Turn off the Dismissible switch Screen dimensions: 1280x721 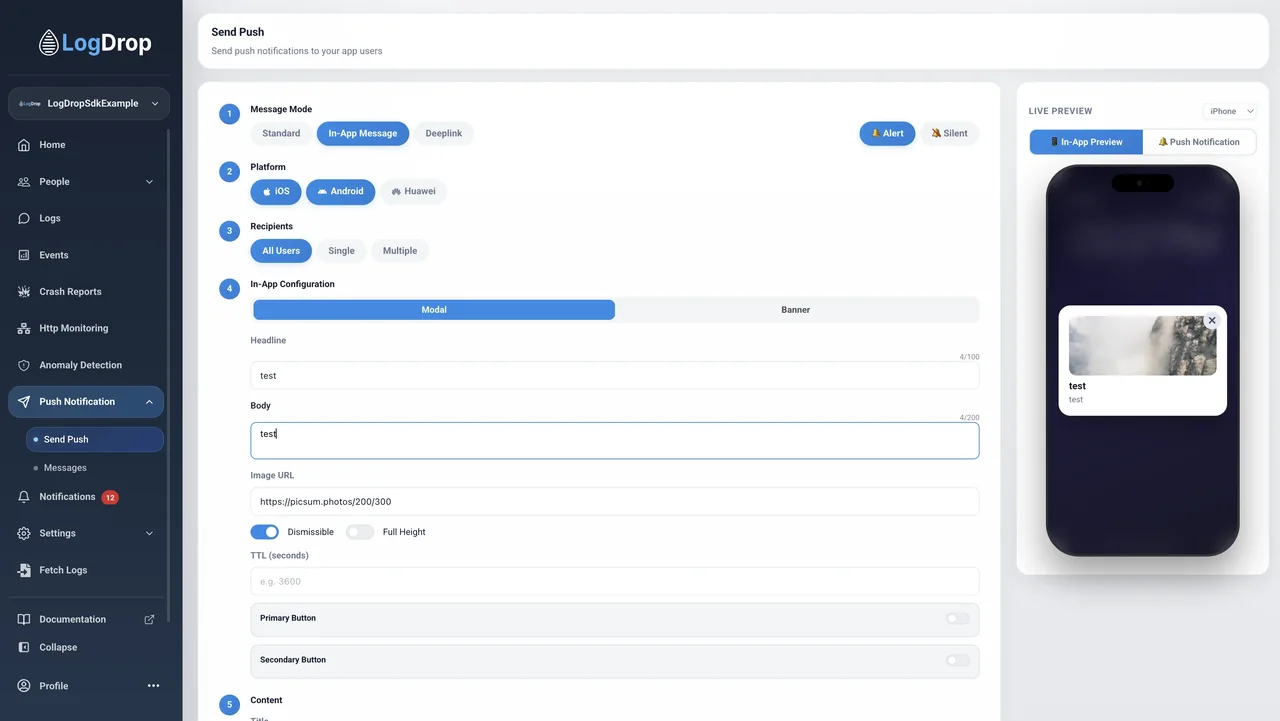tap(264, 532)
